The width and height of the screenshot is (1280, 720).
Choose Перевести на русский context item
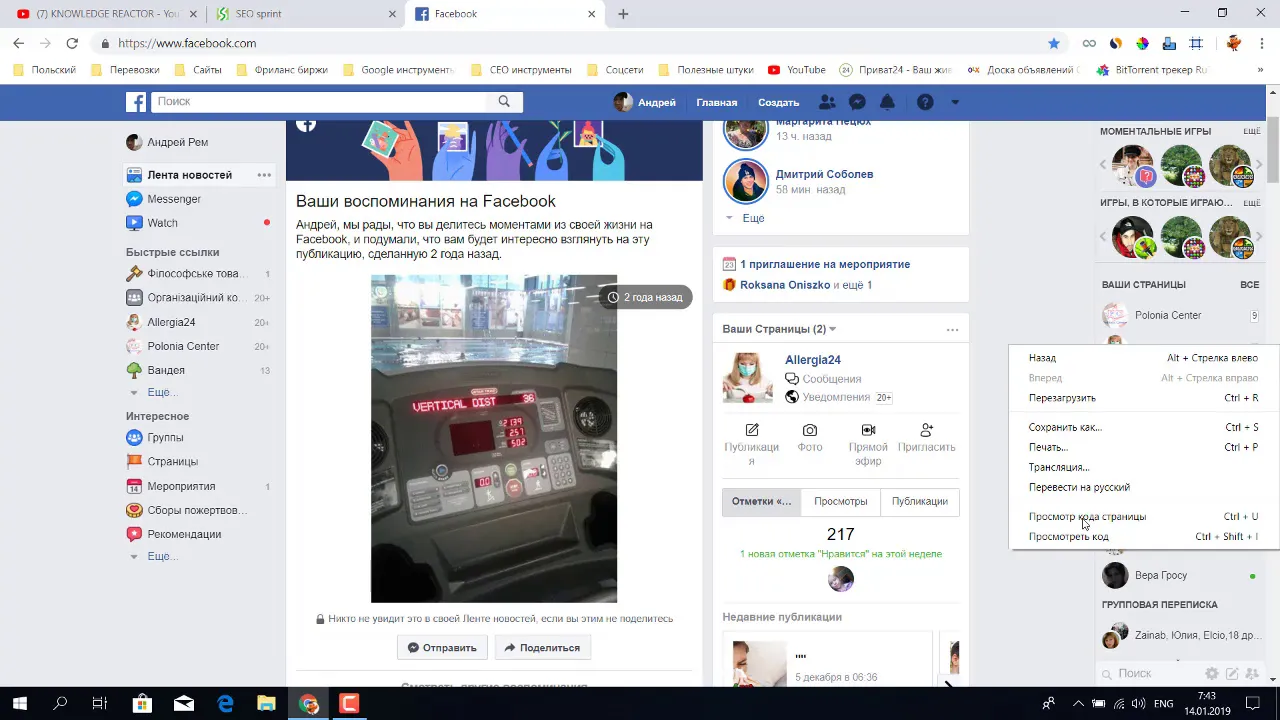1144,487
